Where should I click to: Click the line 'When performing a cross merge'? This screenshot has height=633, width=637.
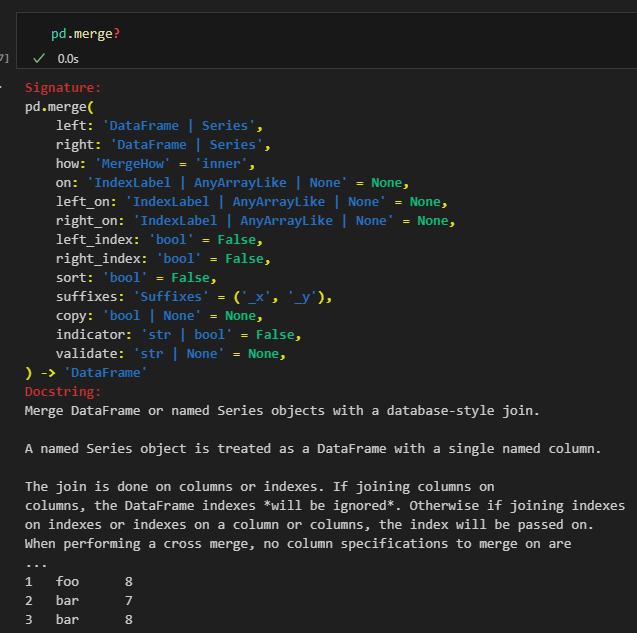pos(298,544)
